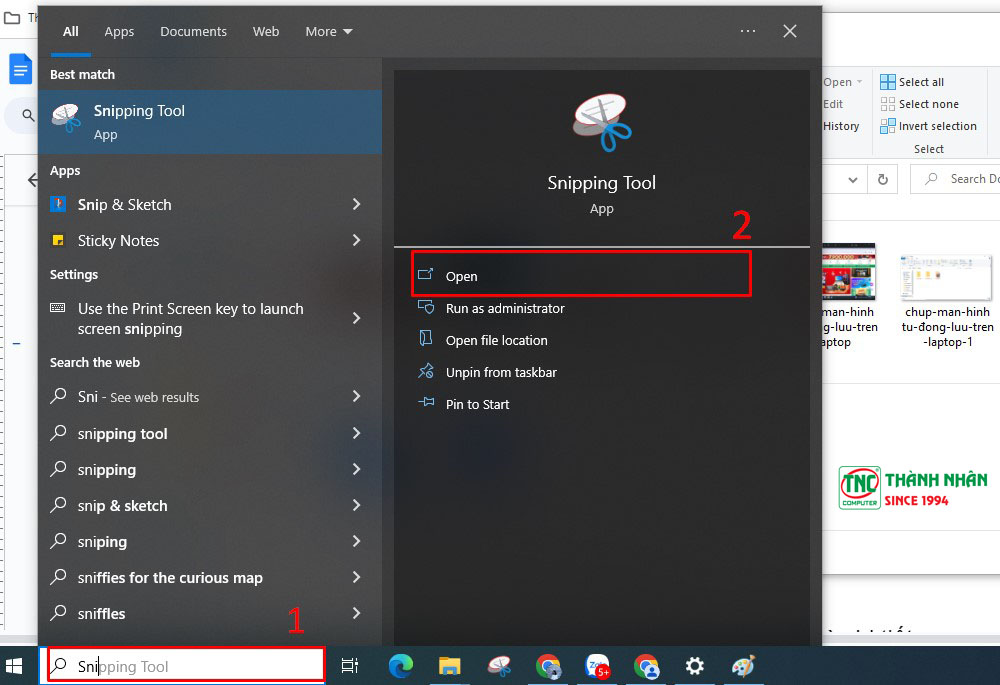
Task: Open the Open dropdown in File Explorer ribbon
Action: click(x=842, y=82)
